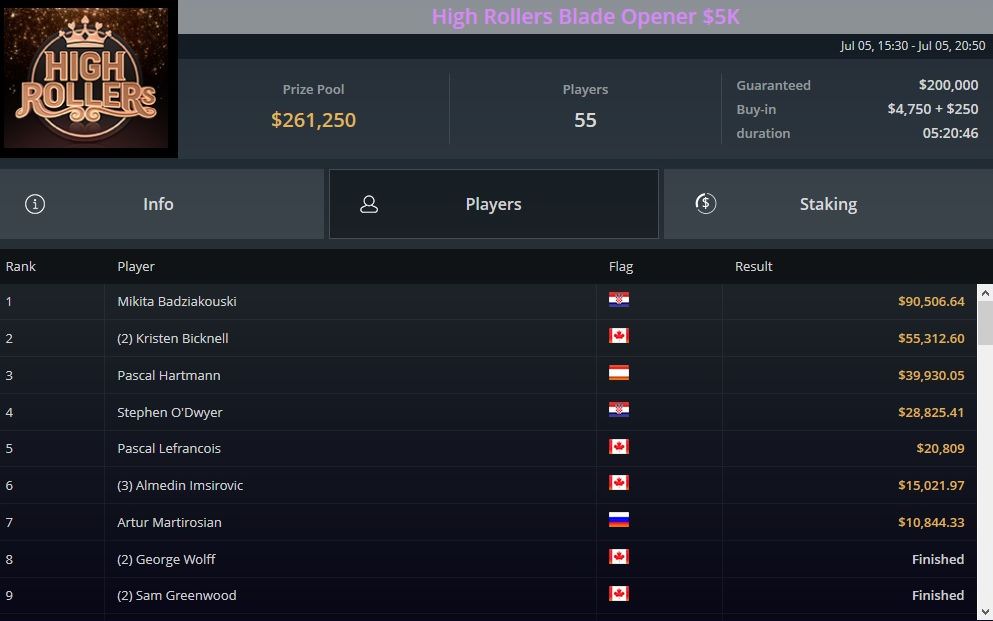Click the Staking dollar icon
Viewport: 993px width, 621px height.
(705, 203)
